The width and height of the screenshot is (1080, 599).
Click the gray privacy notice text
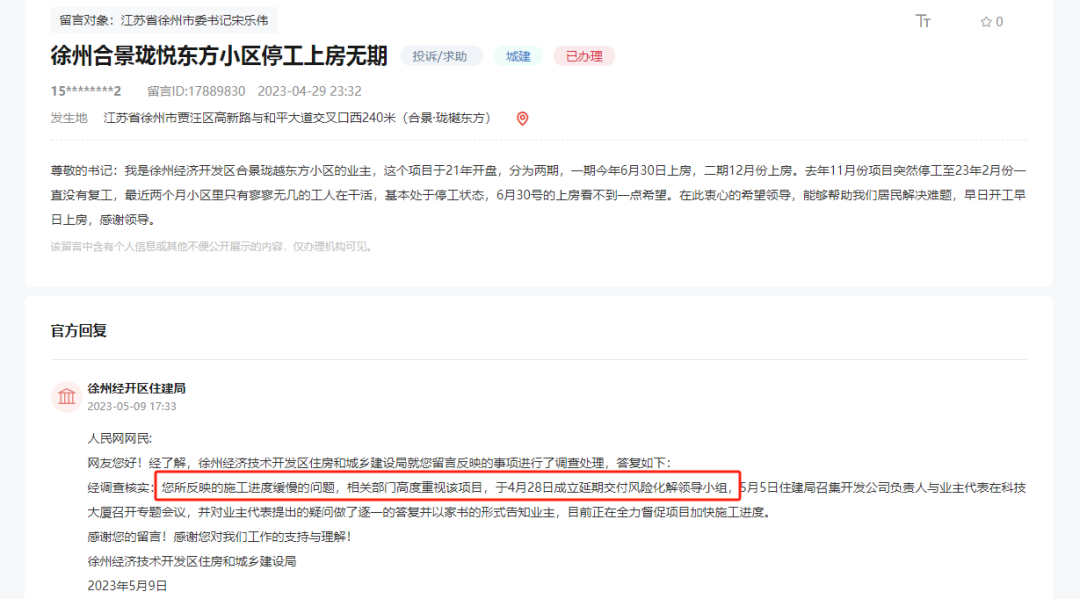[211, 246]
